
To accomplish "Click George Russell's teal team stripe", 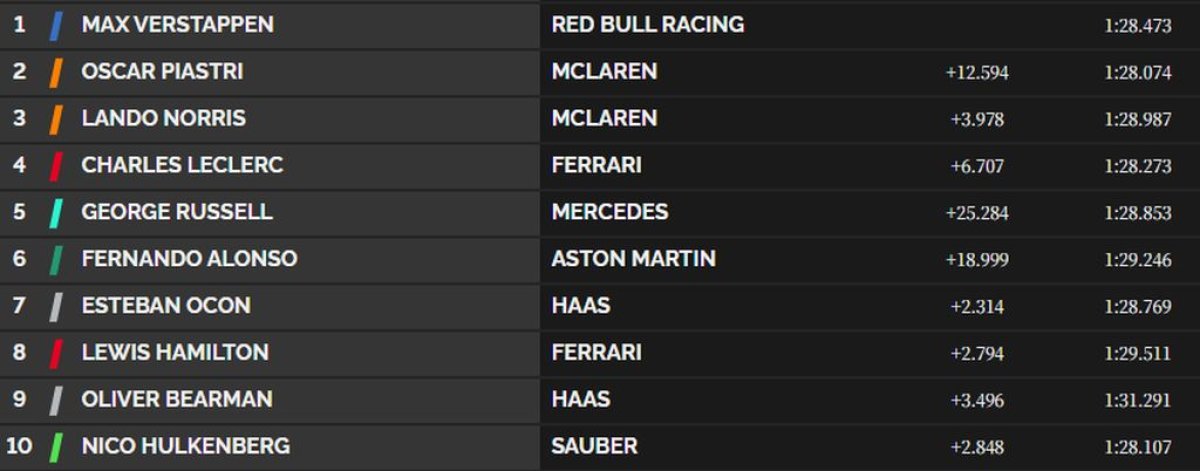I will click(x=57, y=212).
